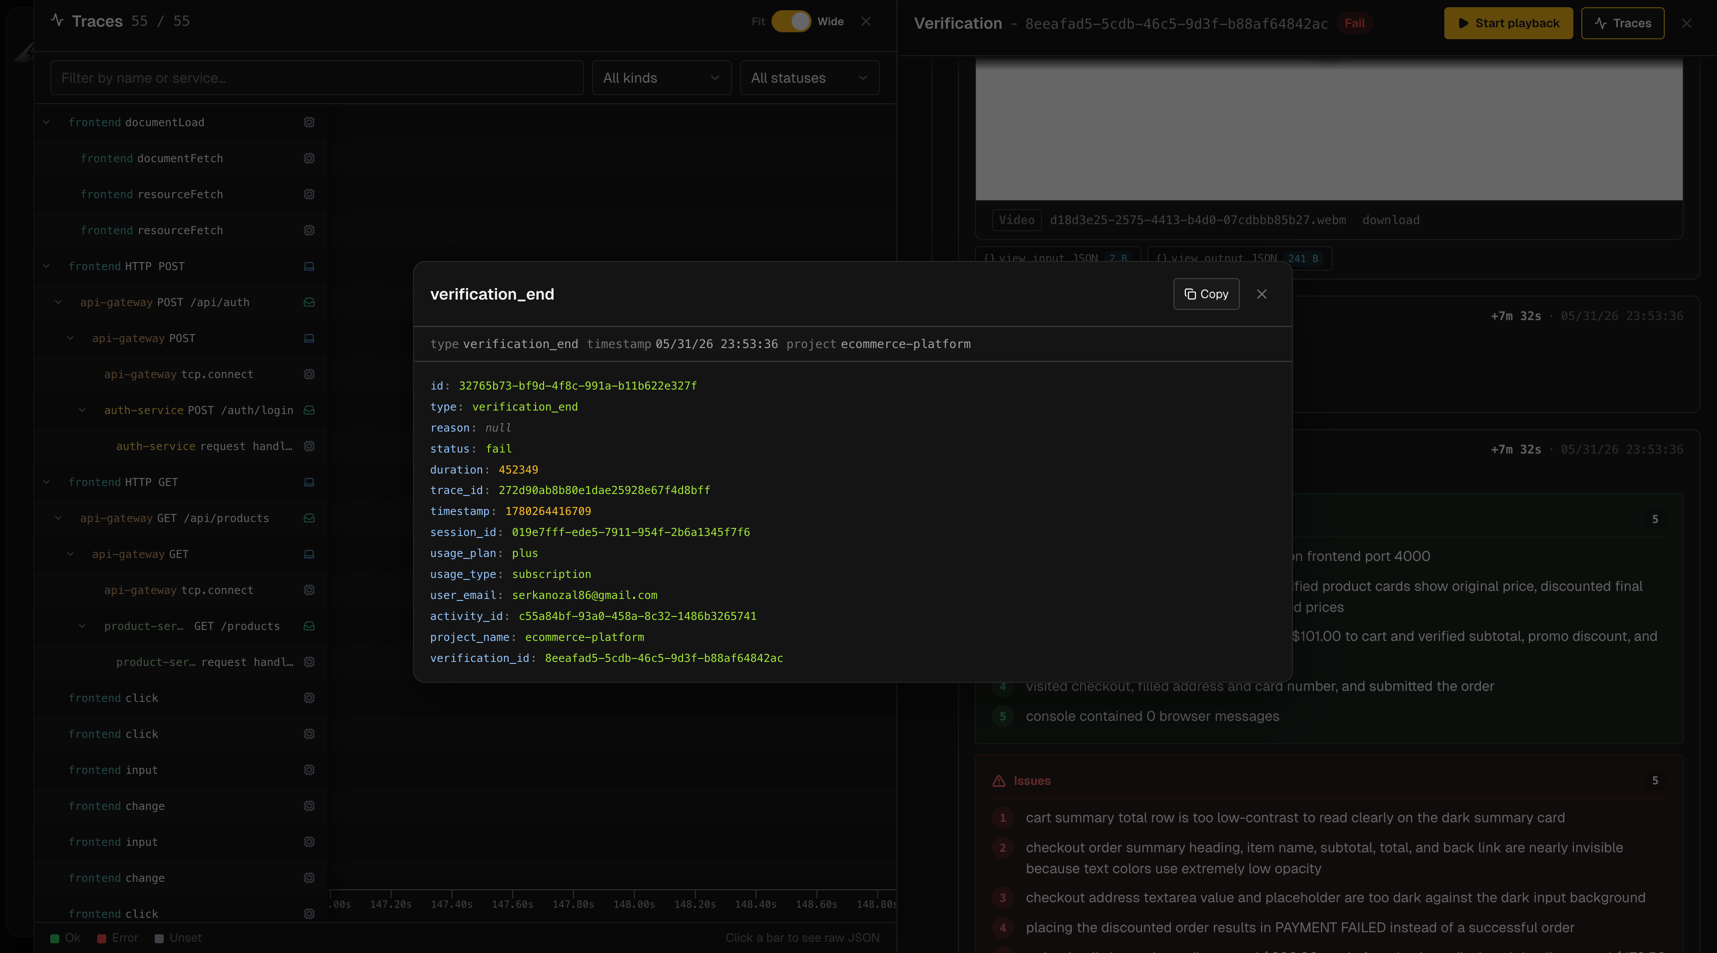Collapse api-gateway GET /api/products chevron

click(58, 518)
